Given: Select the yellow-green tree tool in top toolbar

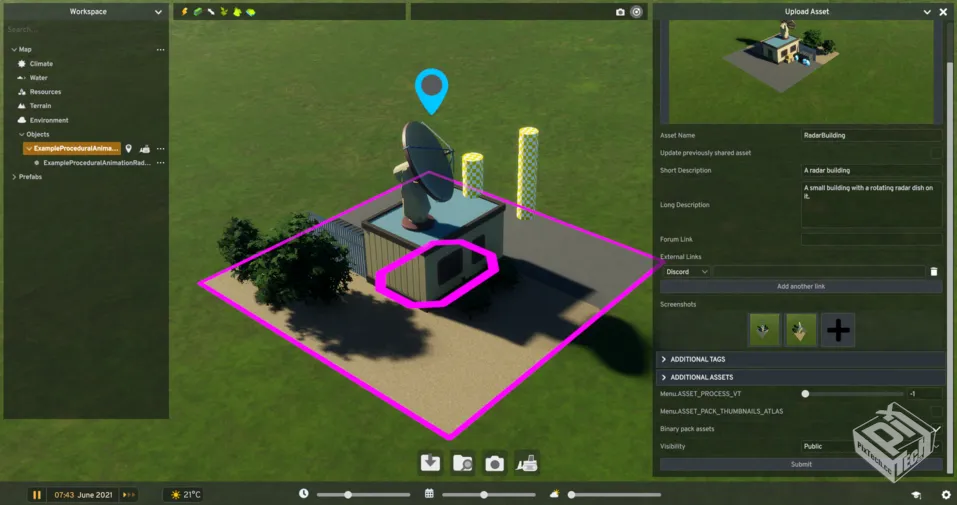Looking at the screenshot, I should (x=237, y=12).
